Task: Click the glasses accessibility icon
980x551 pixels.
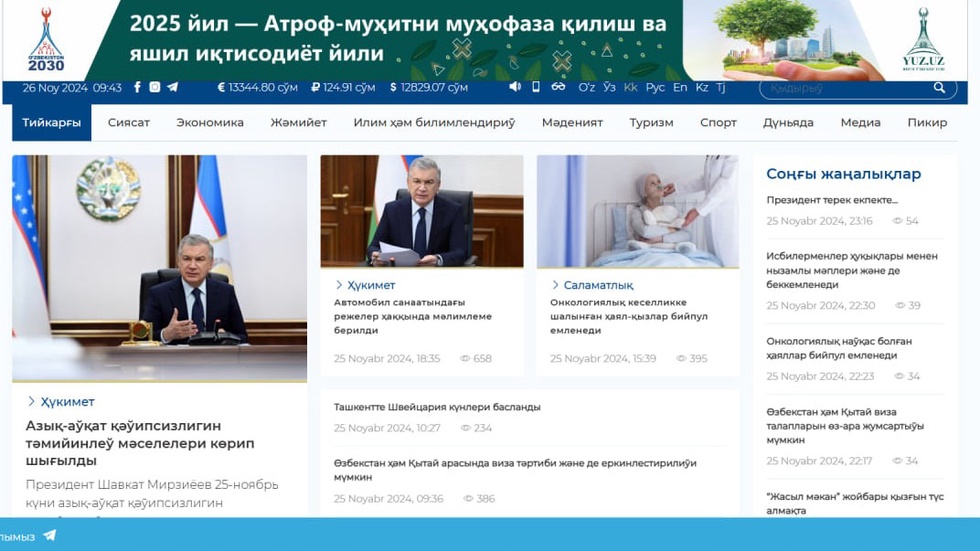Action: pos(558,87)
